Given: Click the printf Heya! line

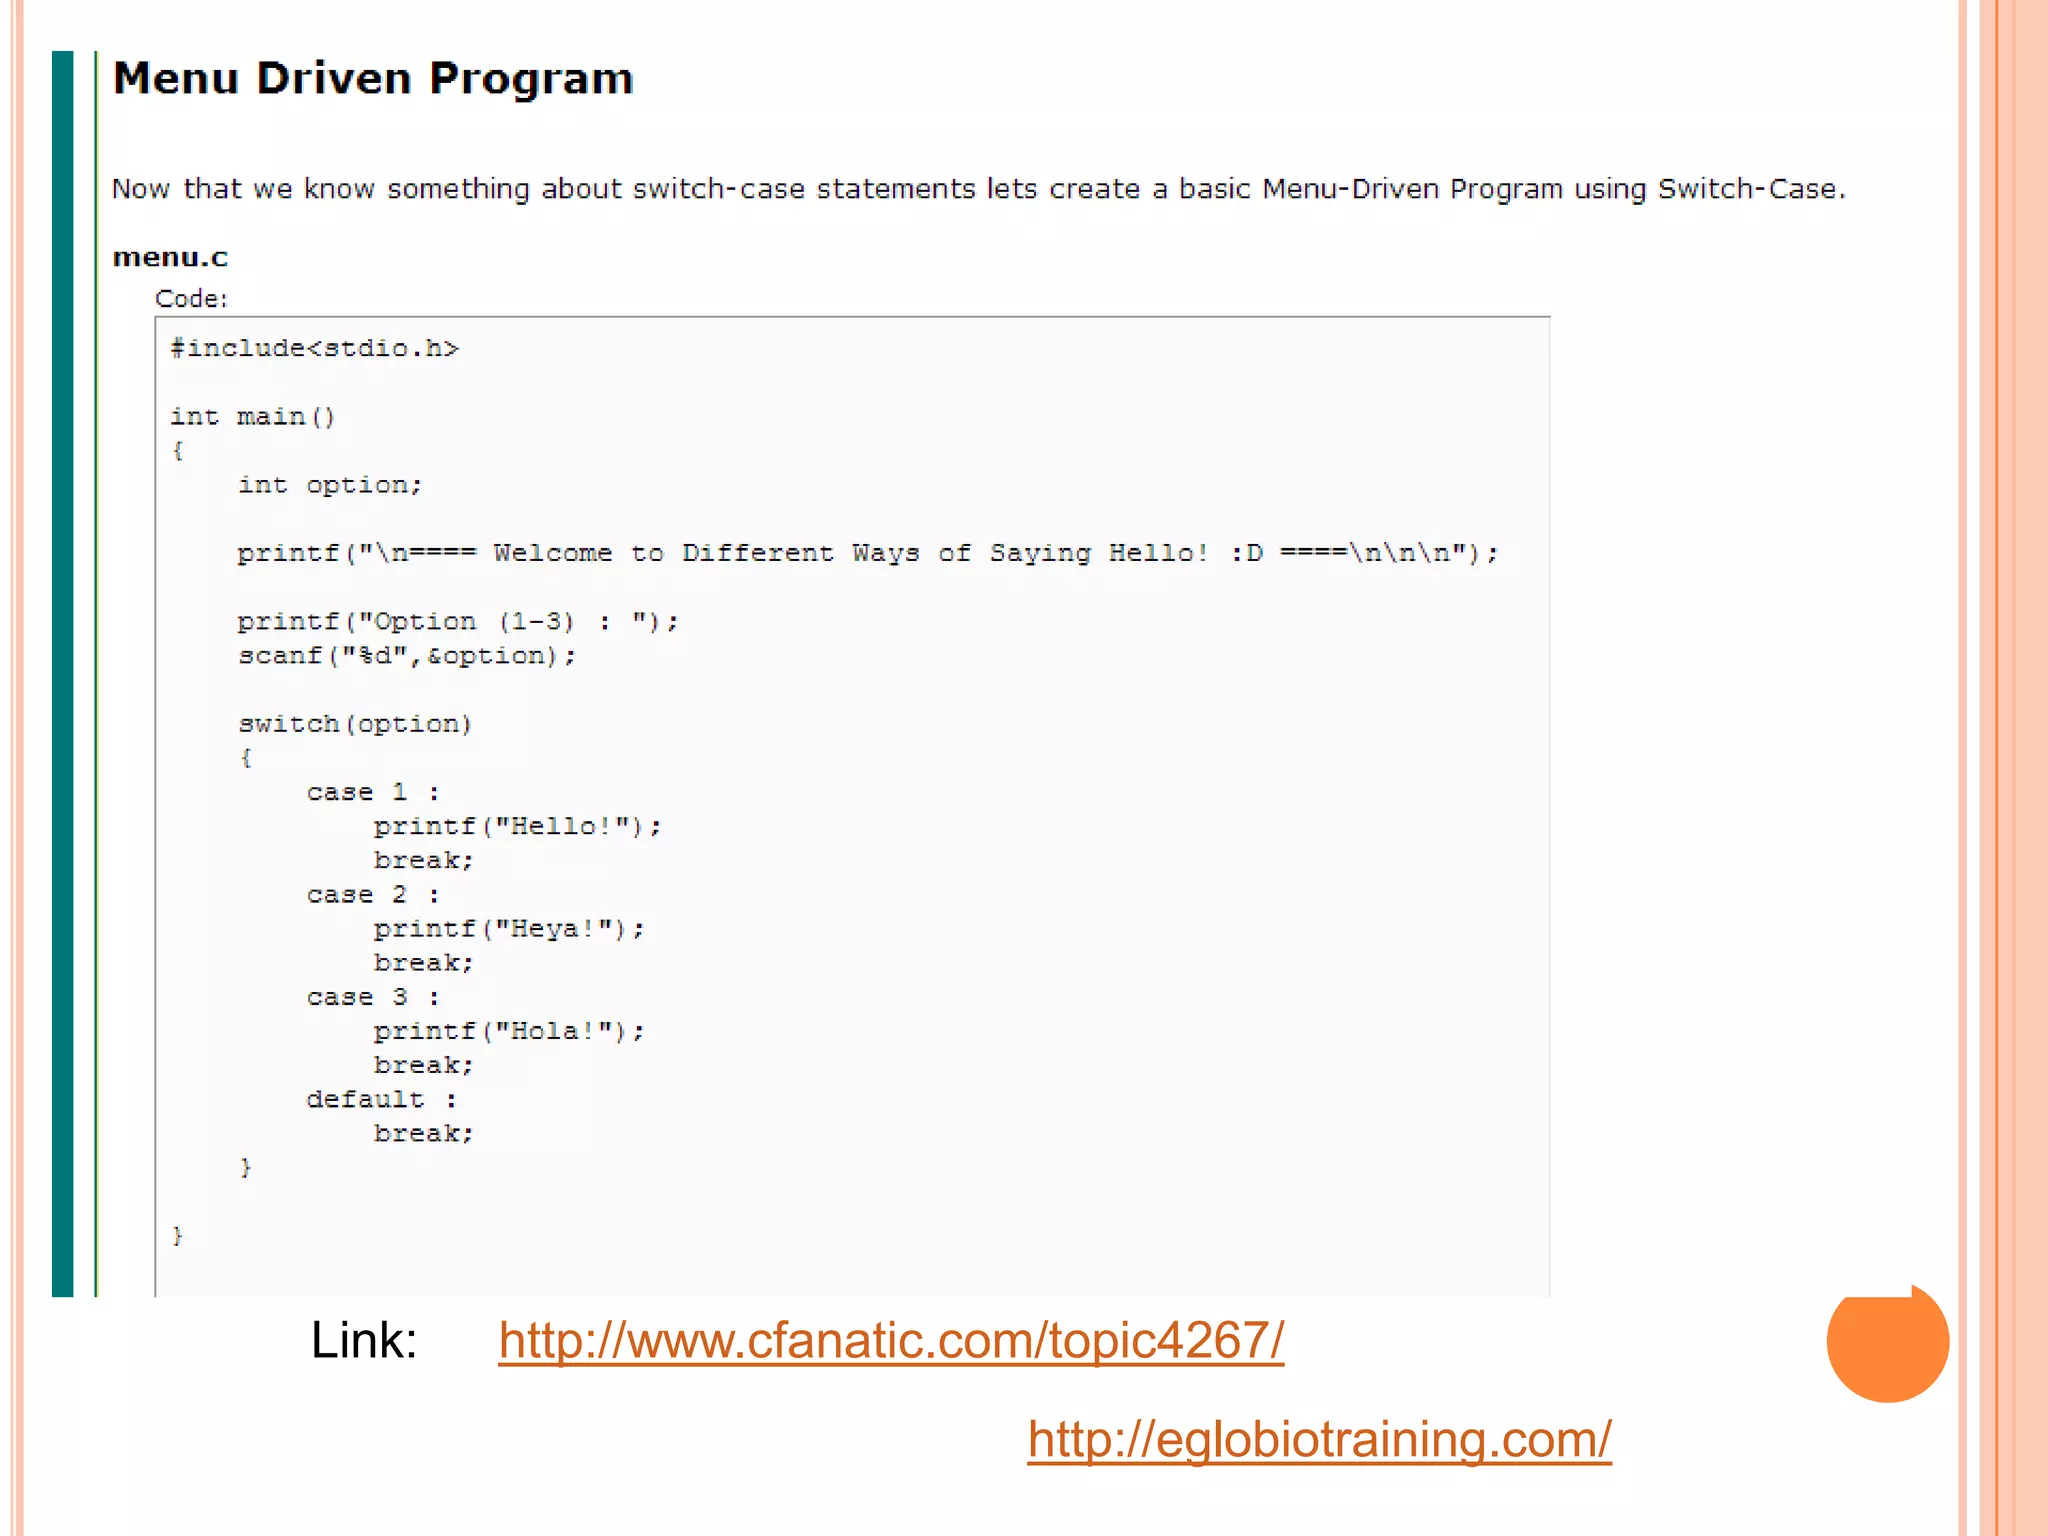Looking at the screenshot, I should coord(509,929).
